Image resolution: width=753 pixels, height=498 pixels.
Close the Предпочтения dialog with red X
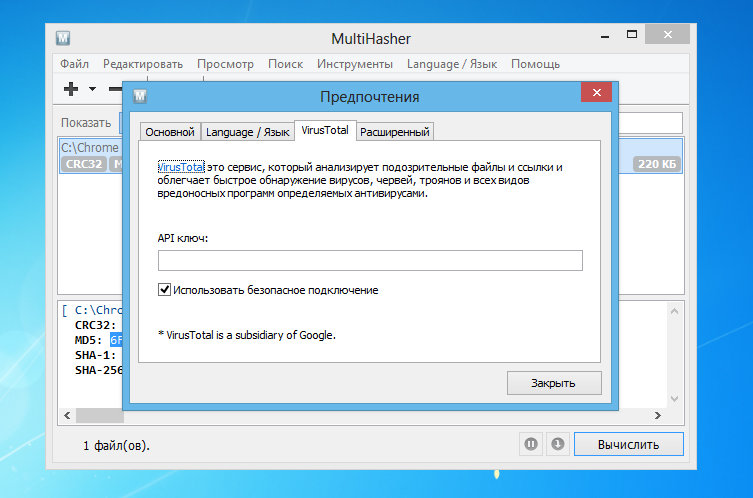click(596, 92)
